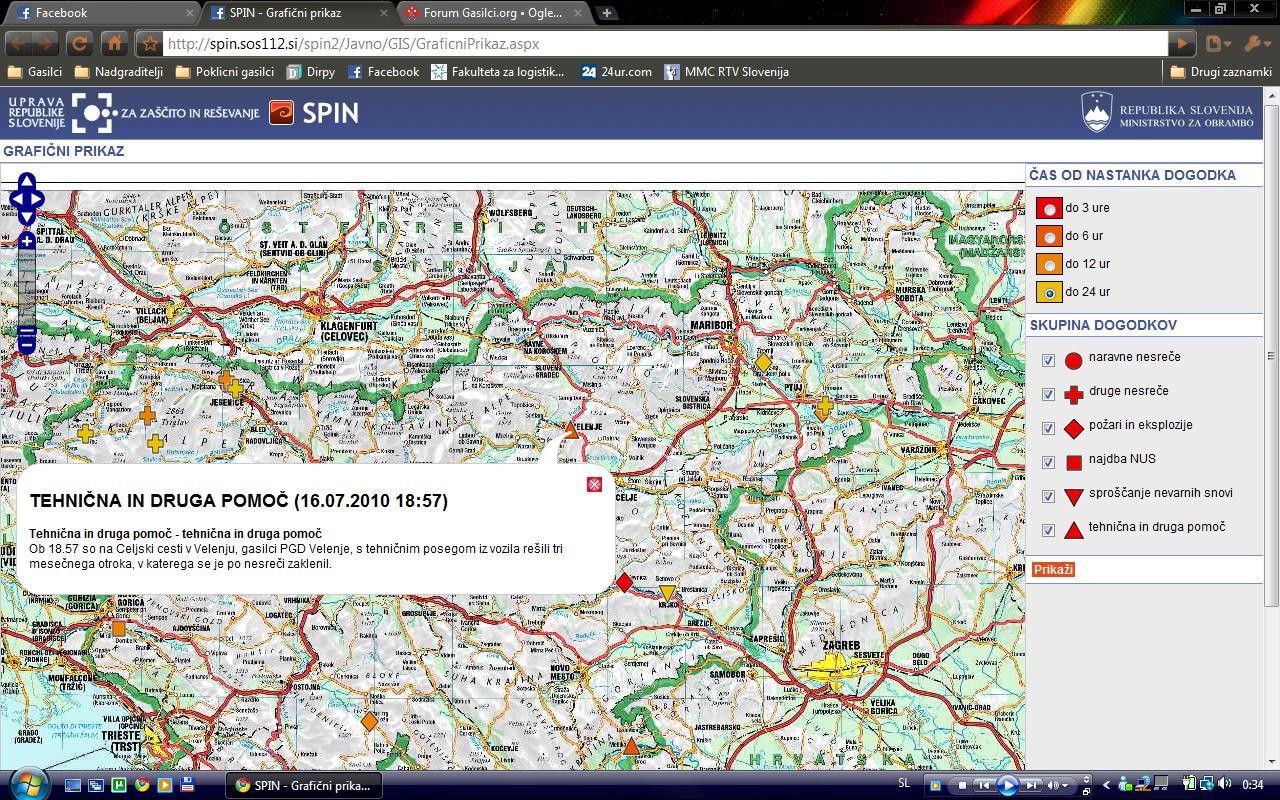Open the browser page menu dropdown
The height and width of the screenshot is (800, 1280).
point(1217,44)
